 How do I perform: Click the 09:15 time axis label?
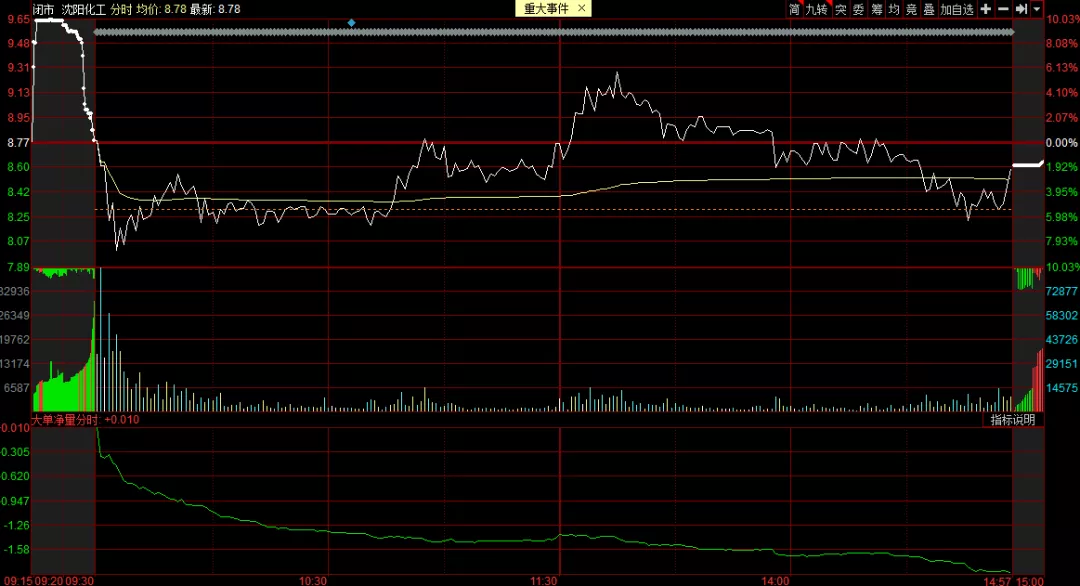point(18,580)
